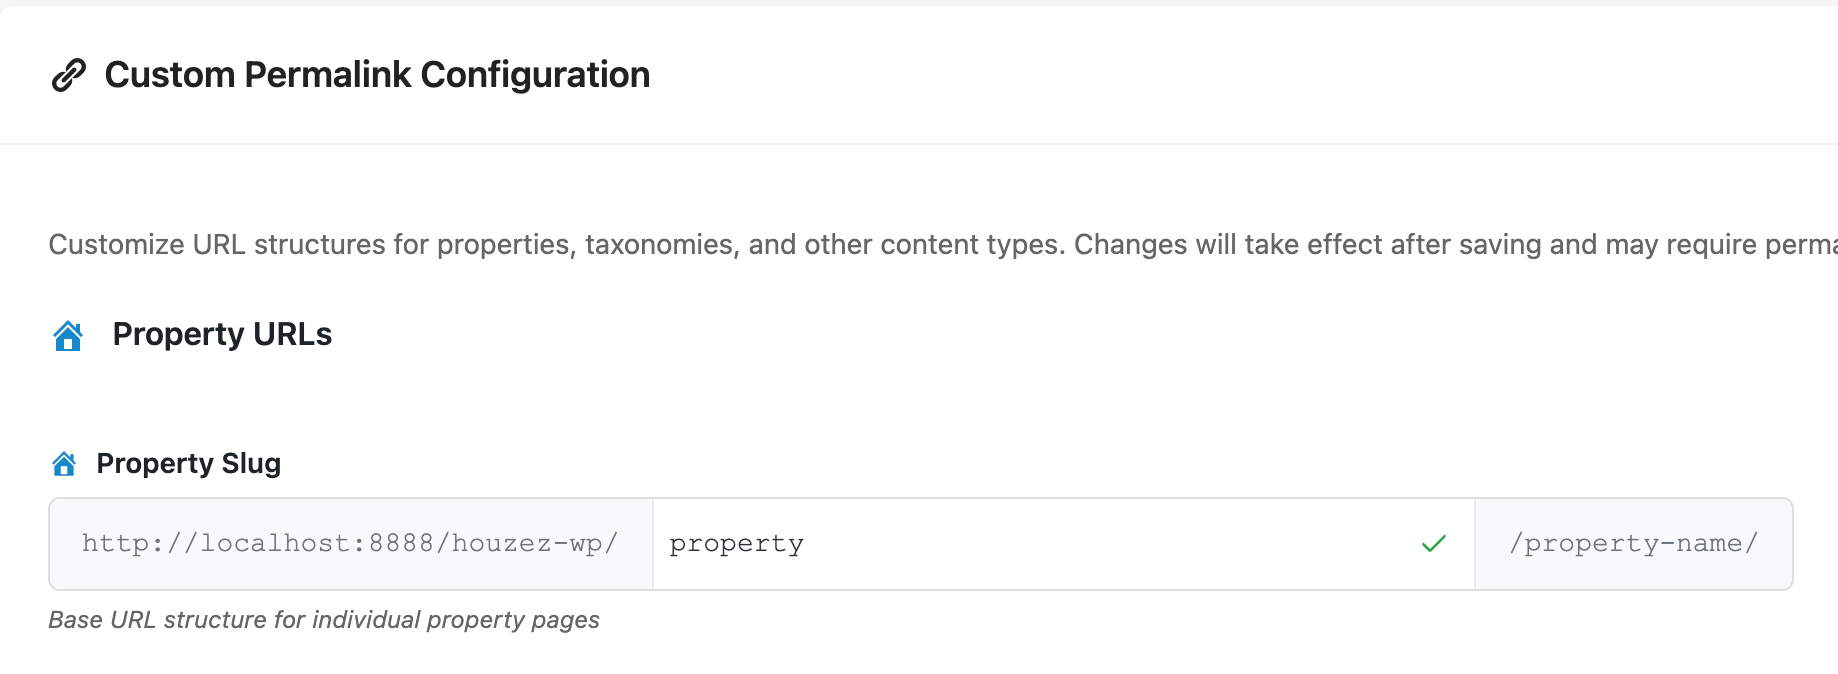
Task: Select the Custom Permalink Configuration heading
Action: [377, 75]
